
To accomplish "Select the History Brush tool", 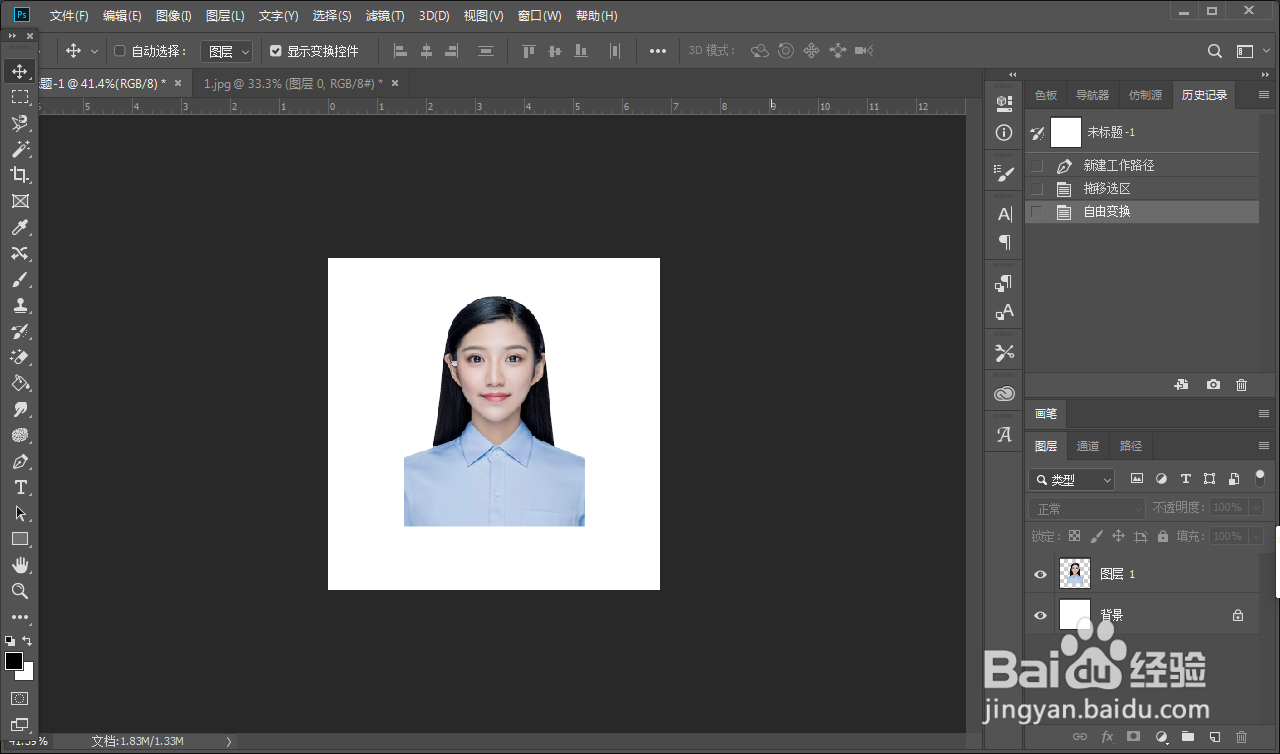I will coord(20,331).
